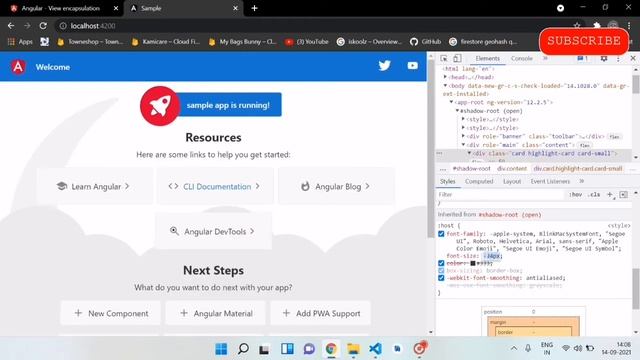
Task: Click the Angular Material button
Action: 216,313
